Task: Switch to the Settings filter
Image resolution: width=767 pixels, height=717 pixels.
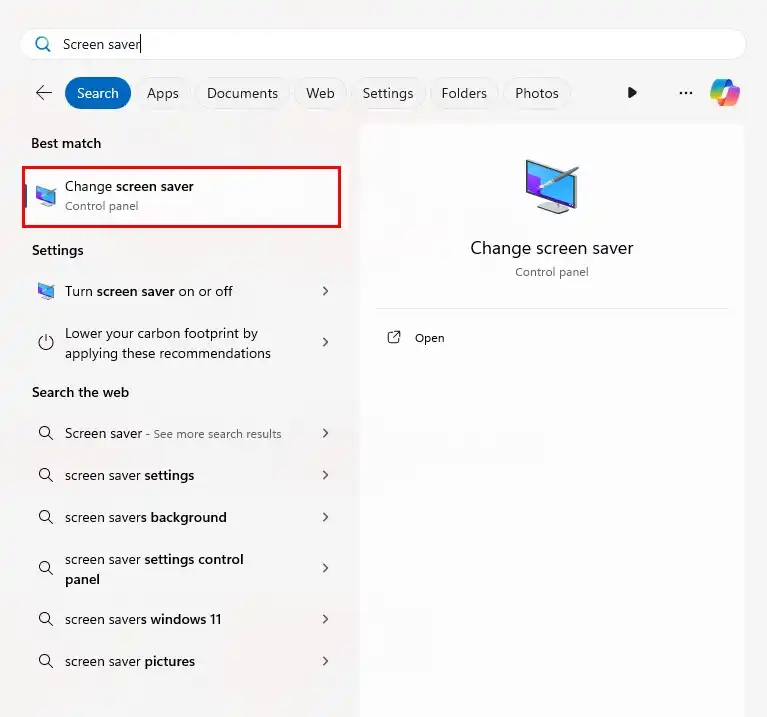Action: (x=388, y=93)
